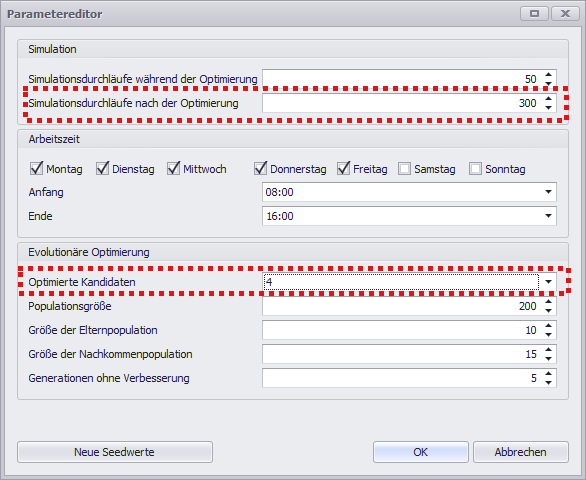This screenshot has height=480, width=586.
Task: Cancel with the Abbrechen button
Action: tap(521, 452)
